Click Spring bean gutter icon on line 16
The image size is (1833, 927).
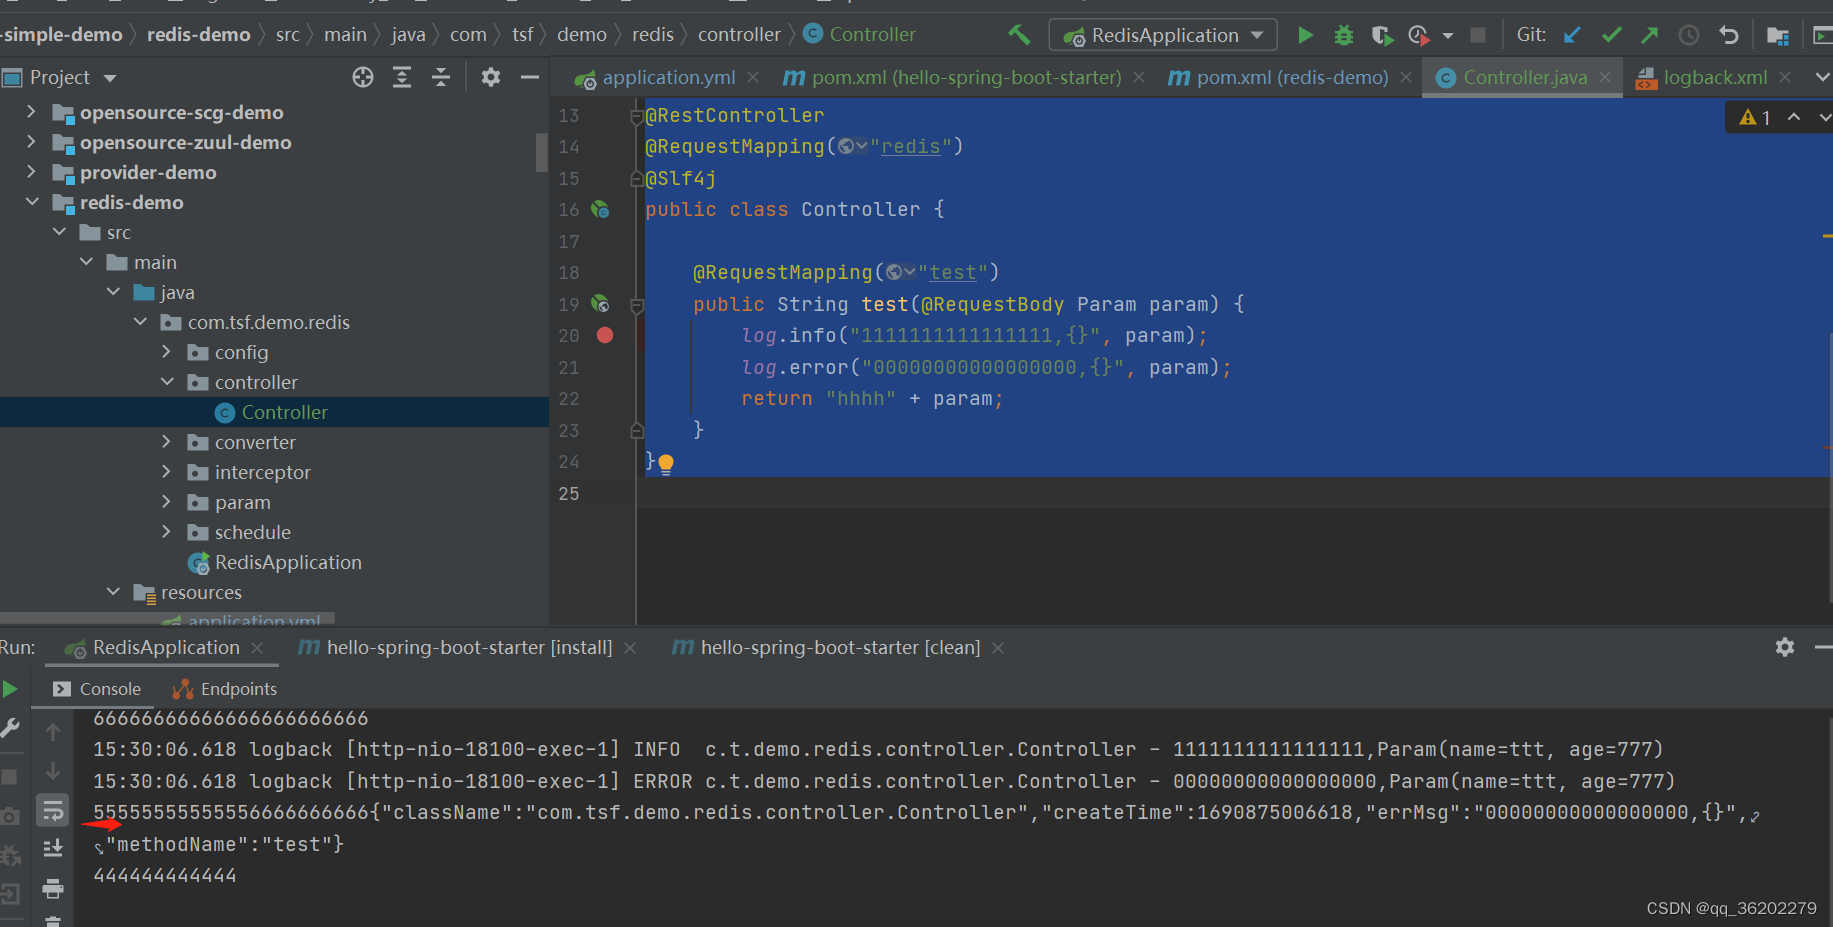coord(600,209)
